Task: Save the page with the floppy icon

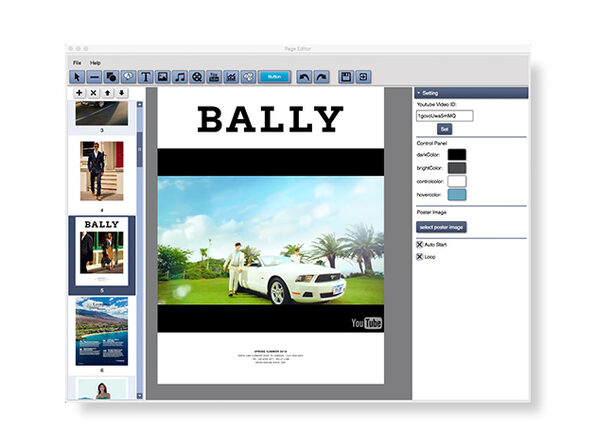Action: 346,77
